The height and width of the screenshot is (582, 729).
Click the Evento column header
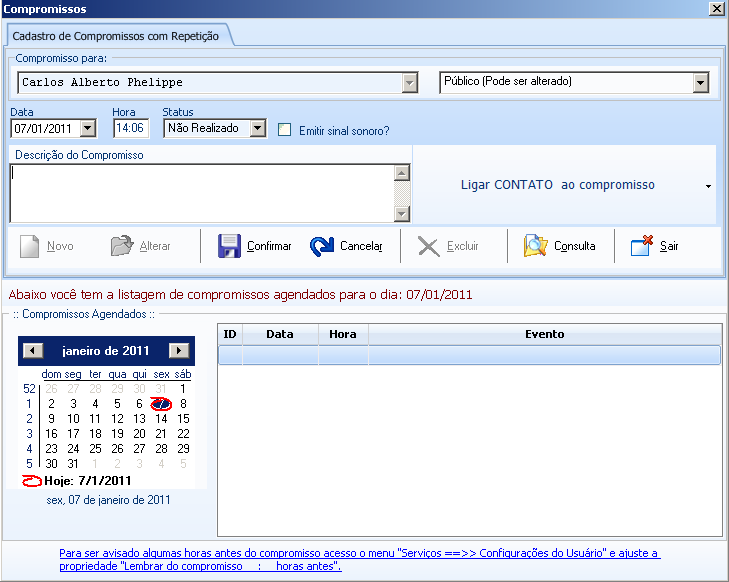544,334
